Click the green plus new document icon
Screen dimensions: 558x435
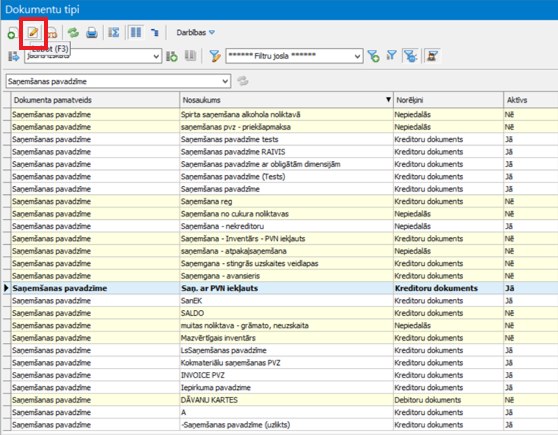(x=11, y=33)
